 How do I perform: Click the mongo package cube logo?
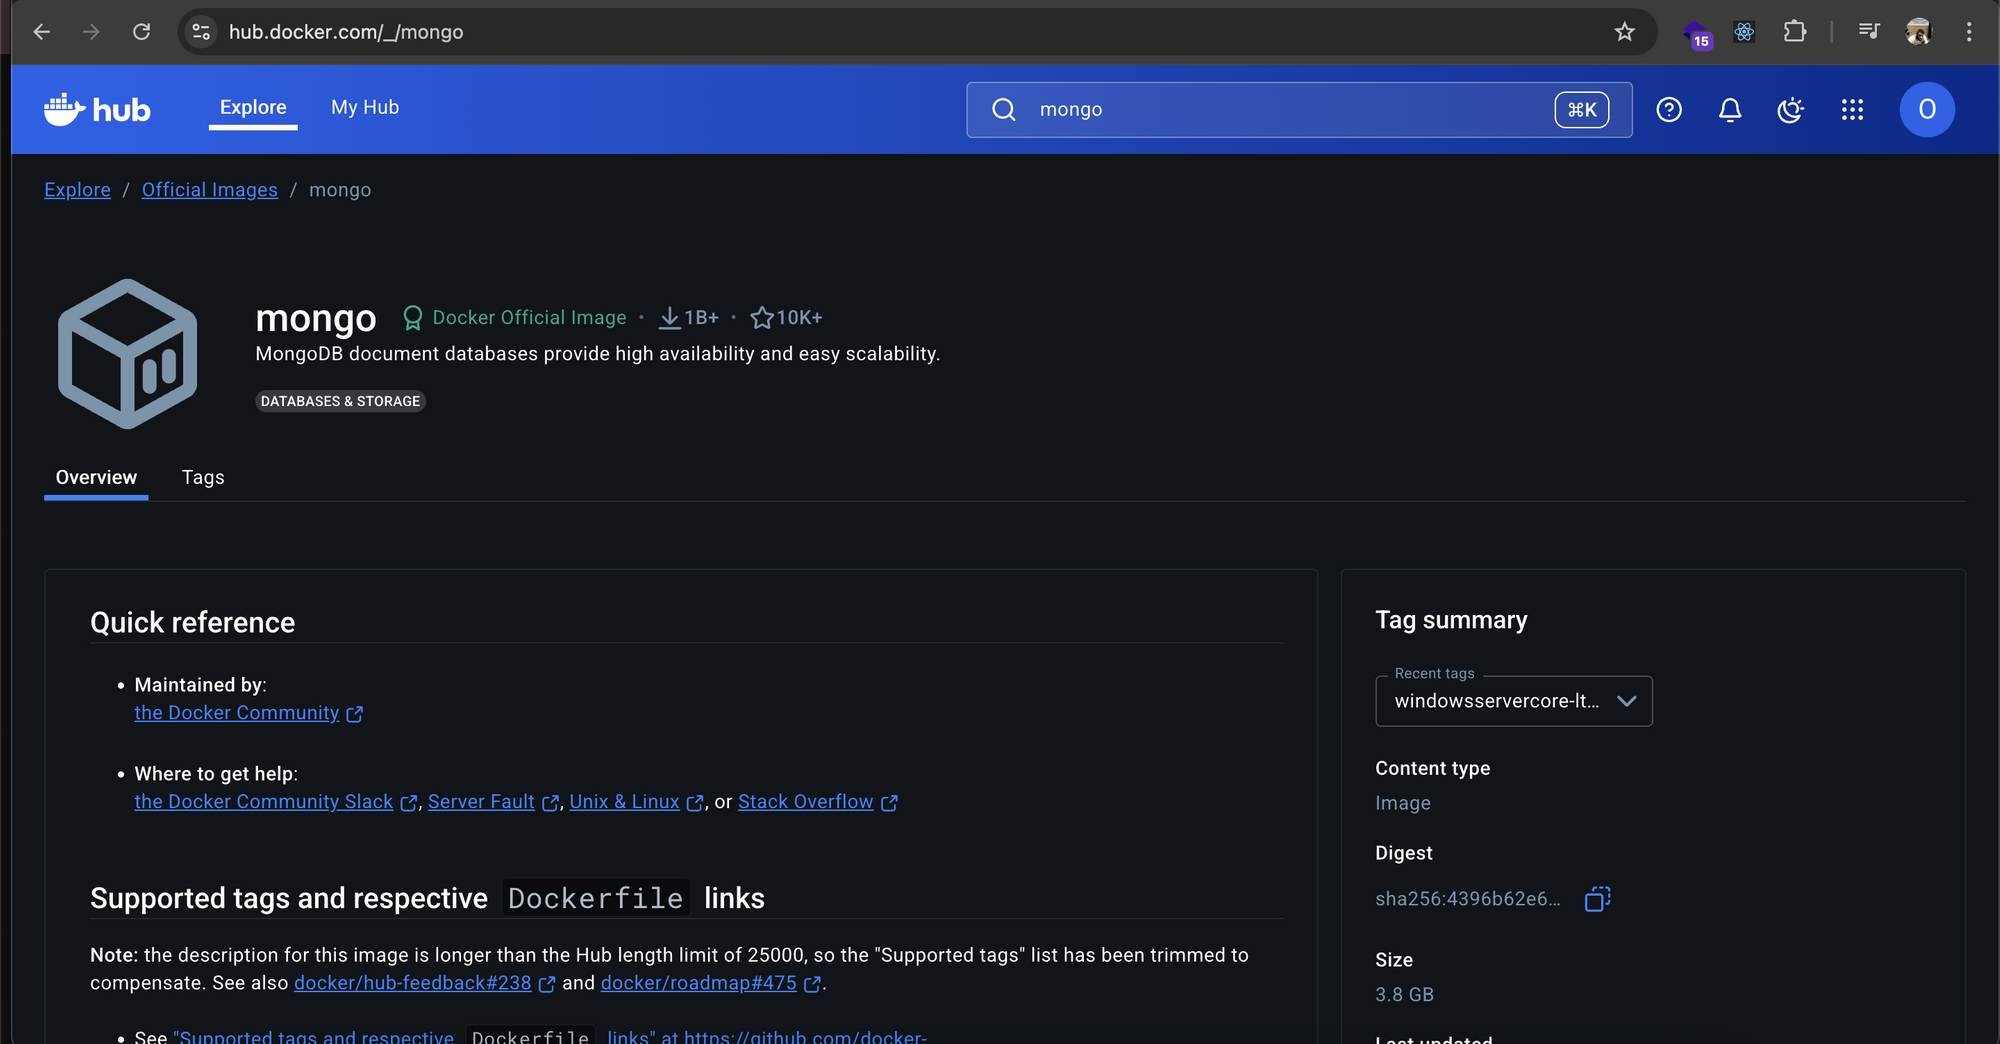click(x=127, y=352)
